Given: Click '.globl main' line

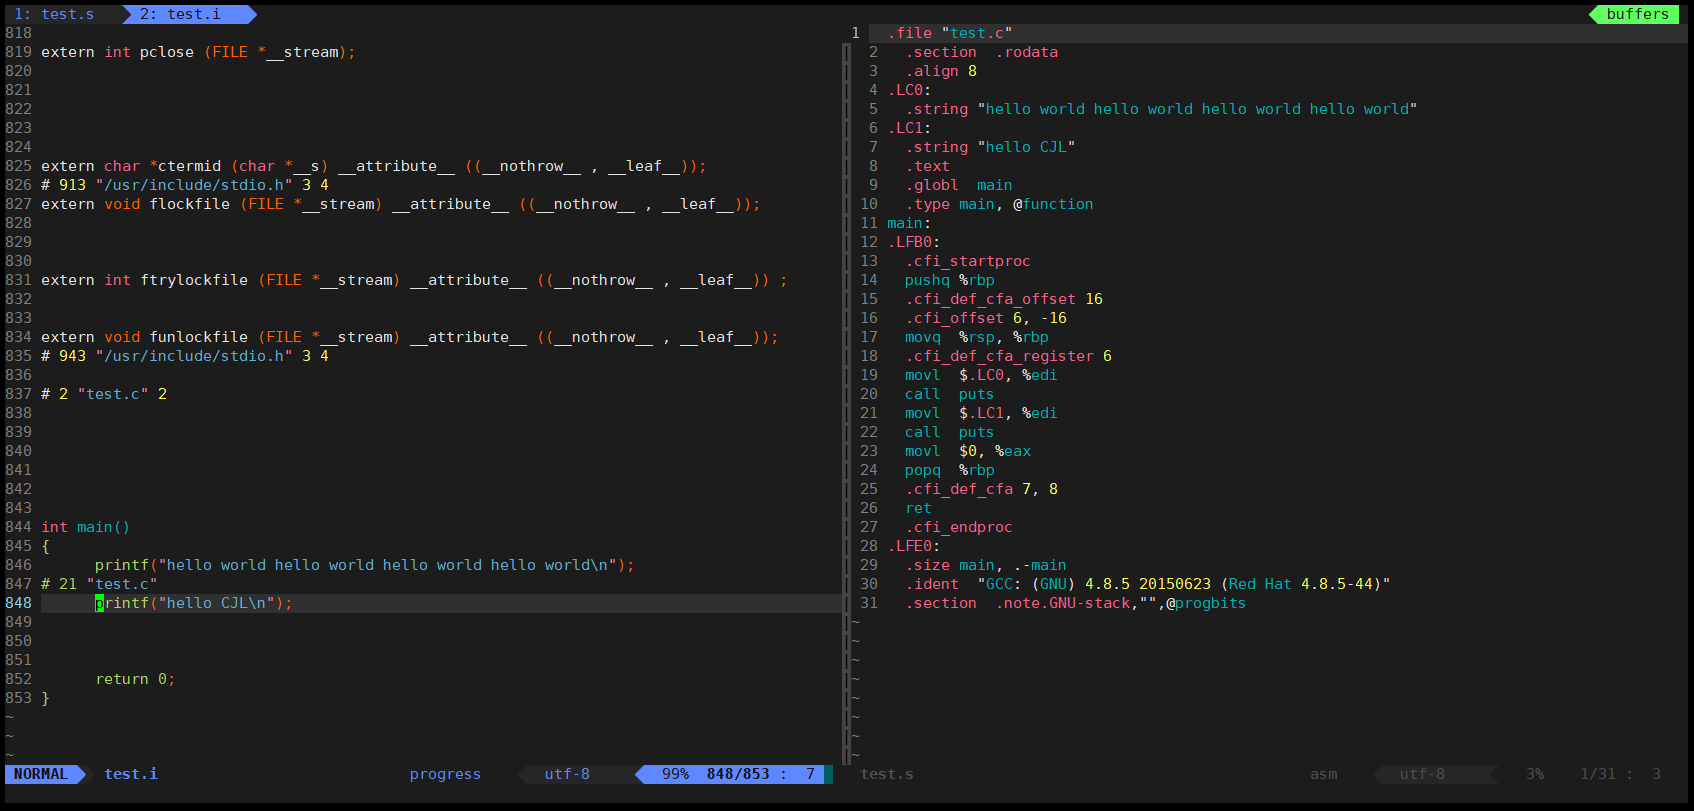Looking at the screenshot, I should click(x=959, y=185).
